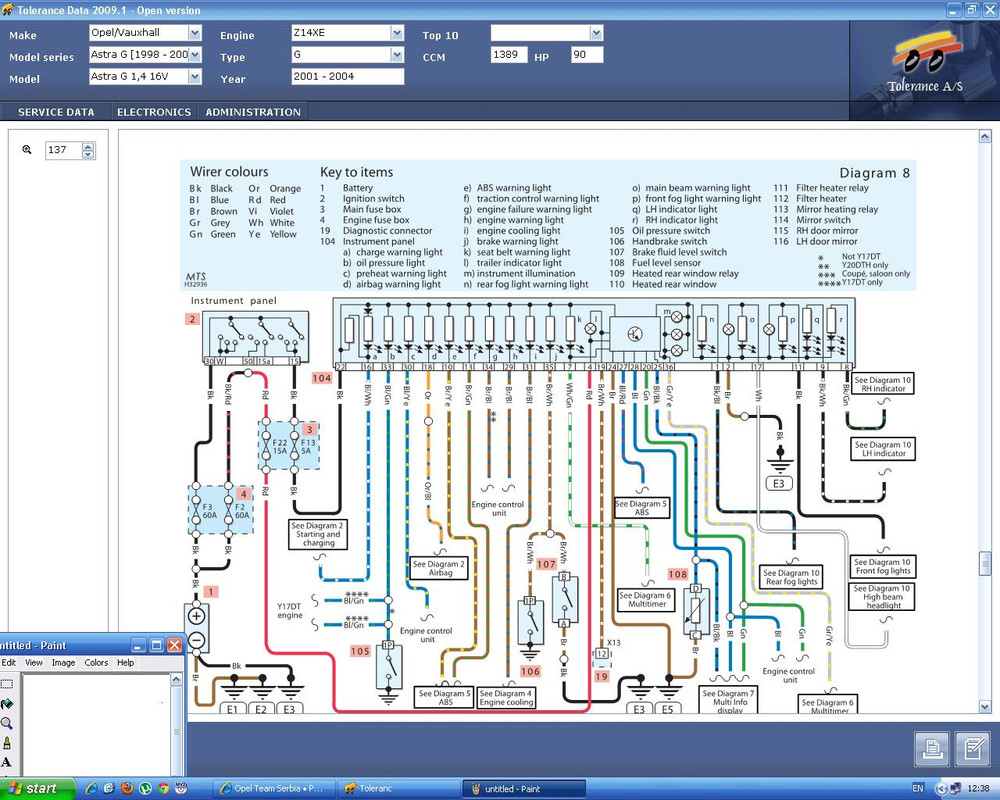Screen dimensions: 1000x800
Task: Launch Firefox from quick launch
Action: [x=127, y=789]
